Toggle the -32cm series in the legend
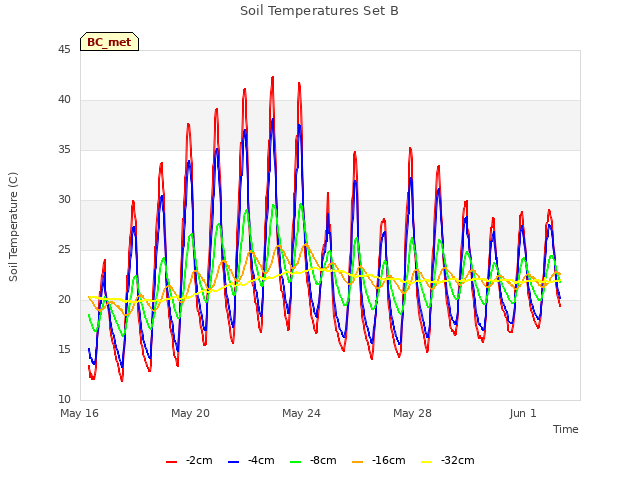640x480 pixels. point(447,460)
